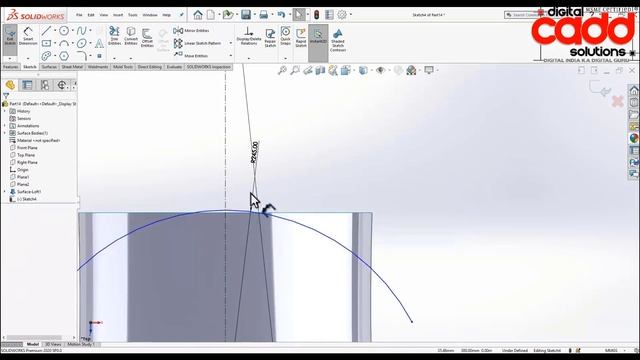The image size is (640, 360).
Task: Click the Zoom to Fit icon
Action: (x=282, y=70)
